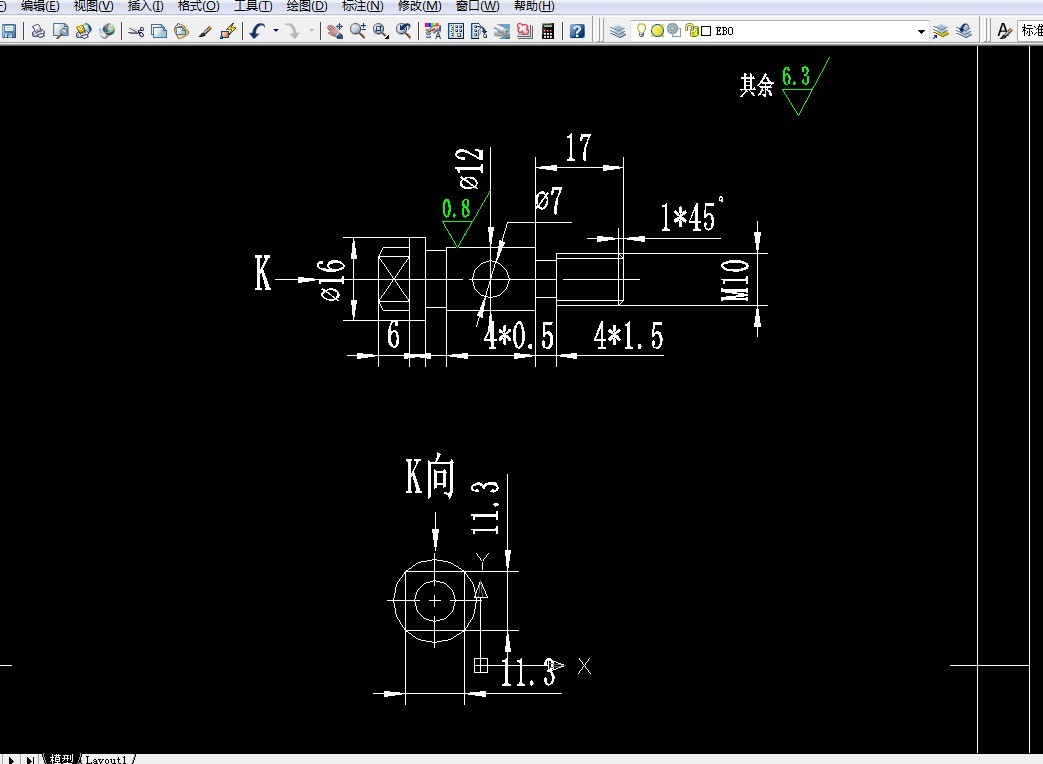Open the QuickCalc calculator icon
The image size is (1043, 764).
point(548,31)
